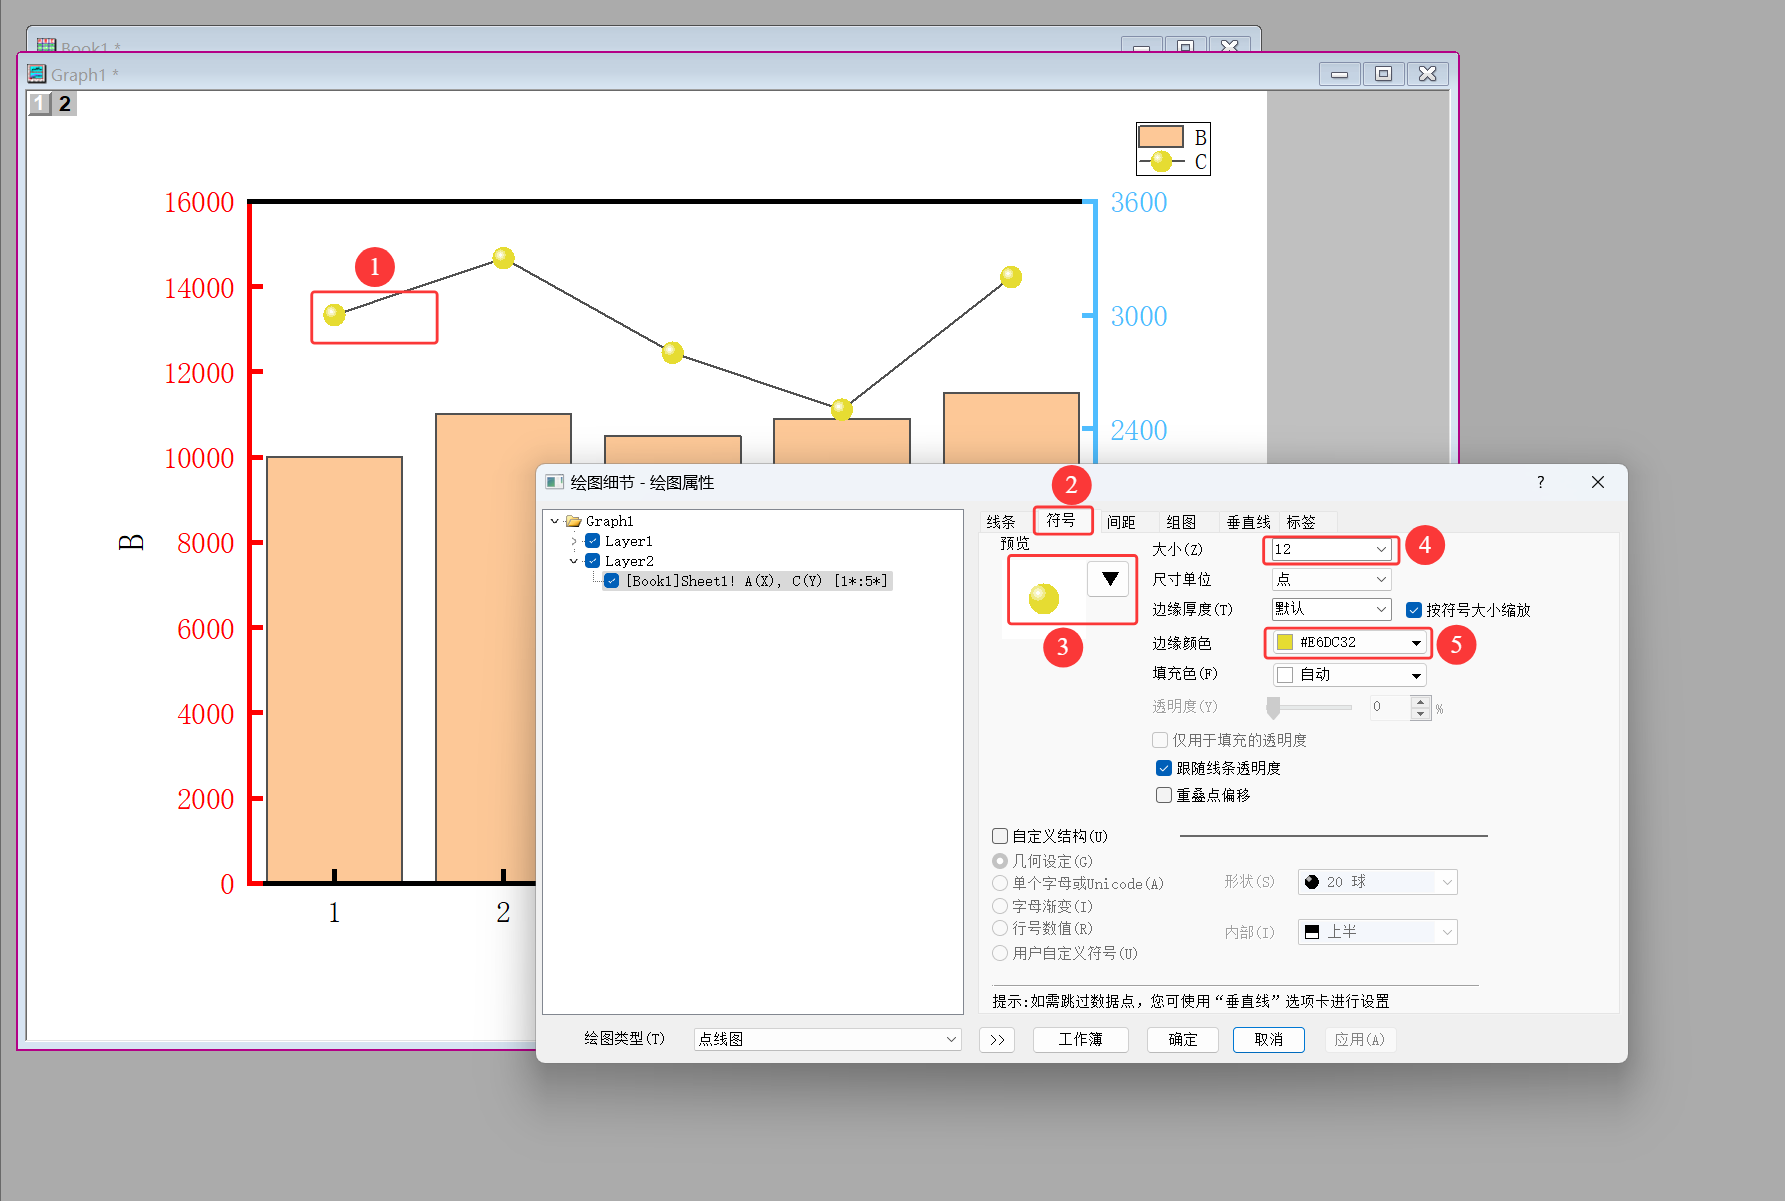1785x1201 pixels.
Task: Toggle 按符号大小缩放 checkbox
Action: 1414,610
